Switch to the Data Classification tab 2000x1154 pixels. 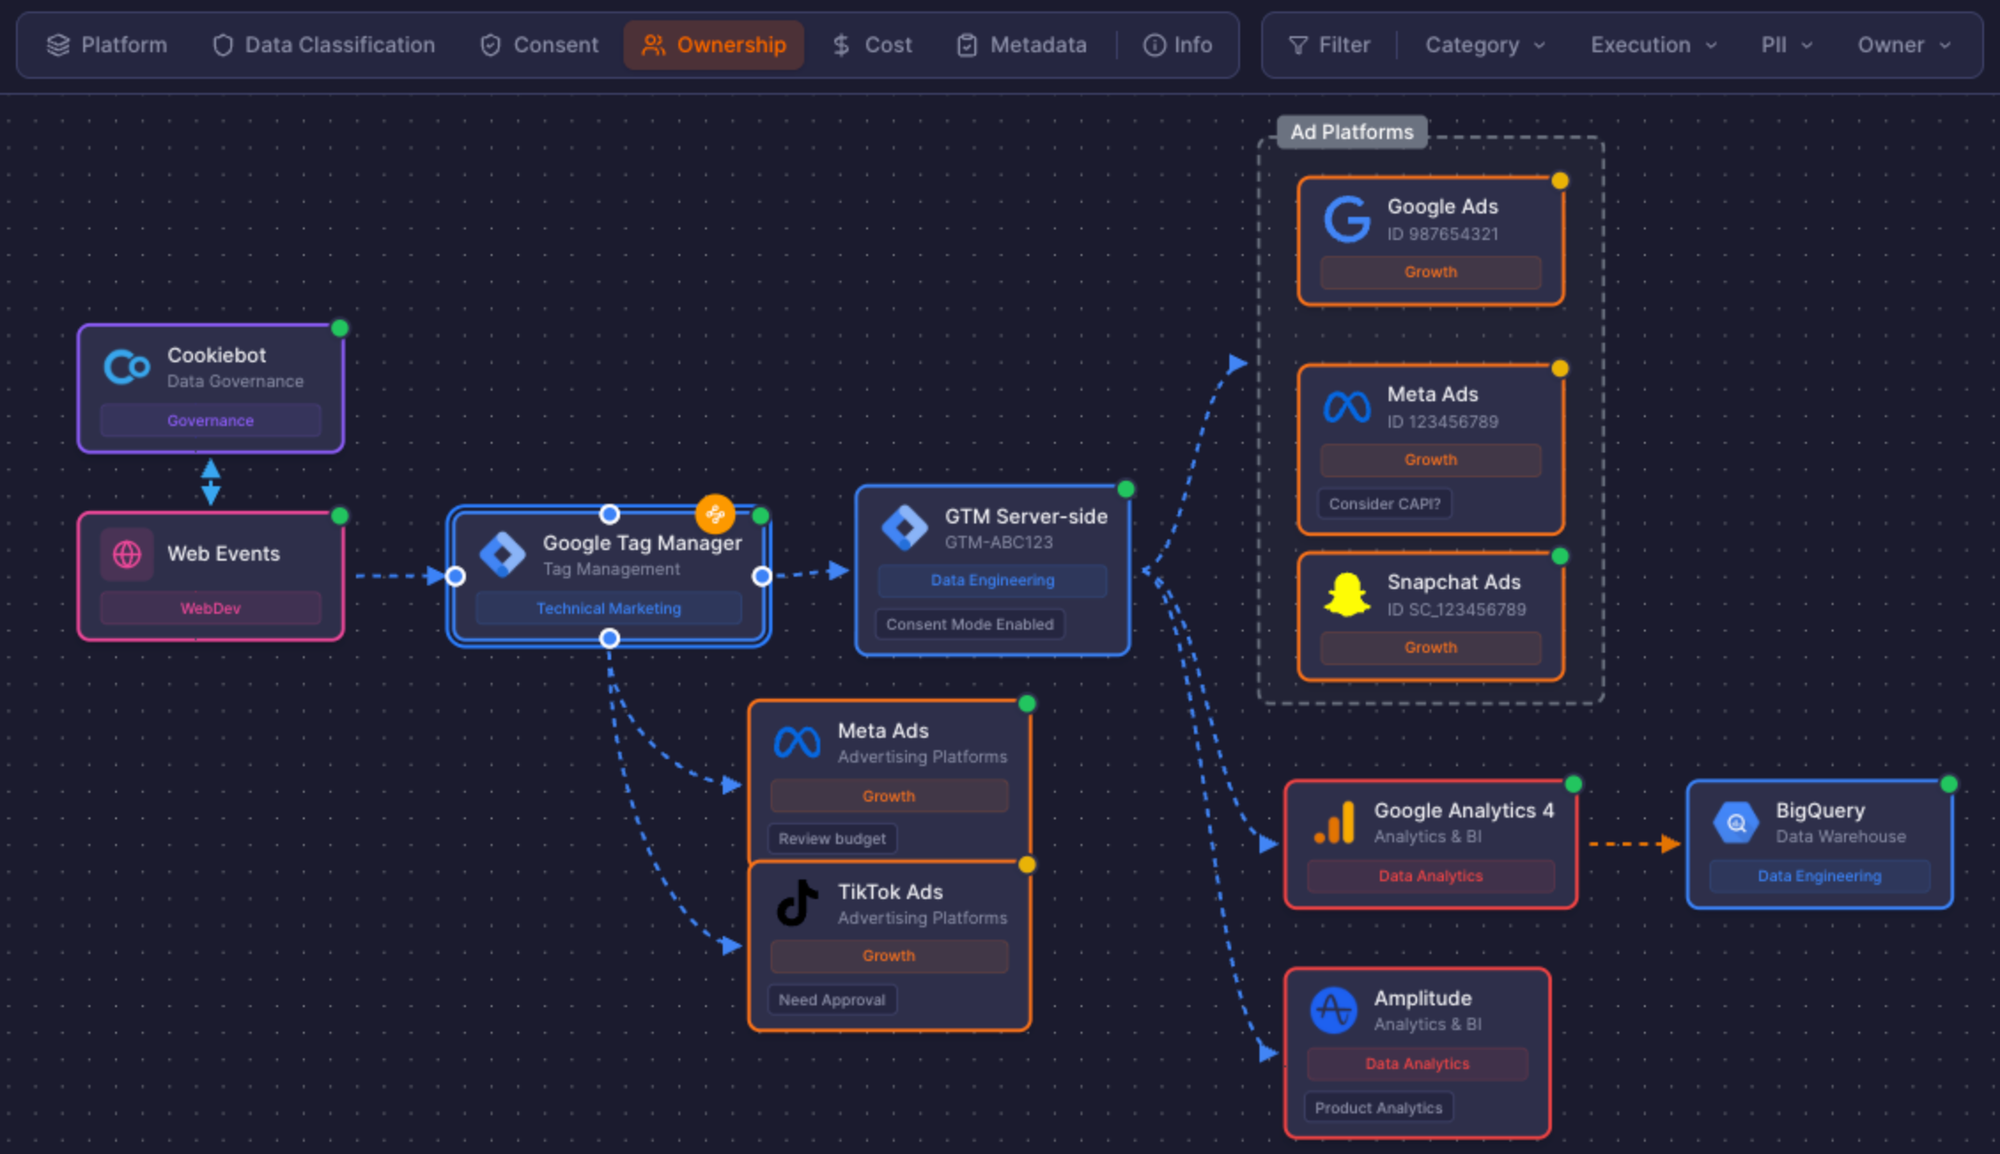click(324, 45)
